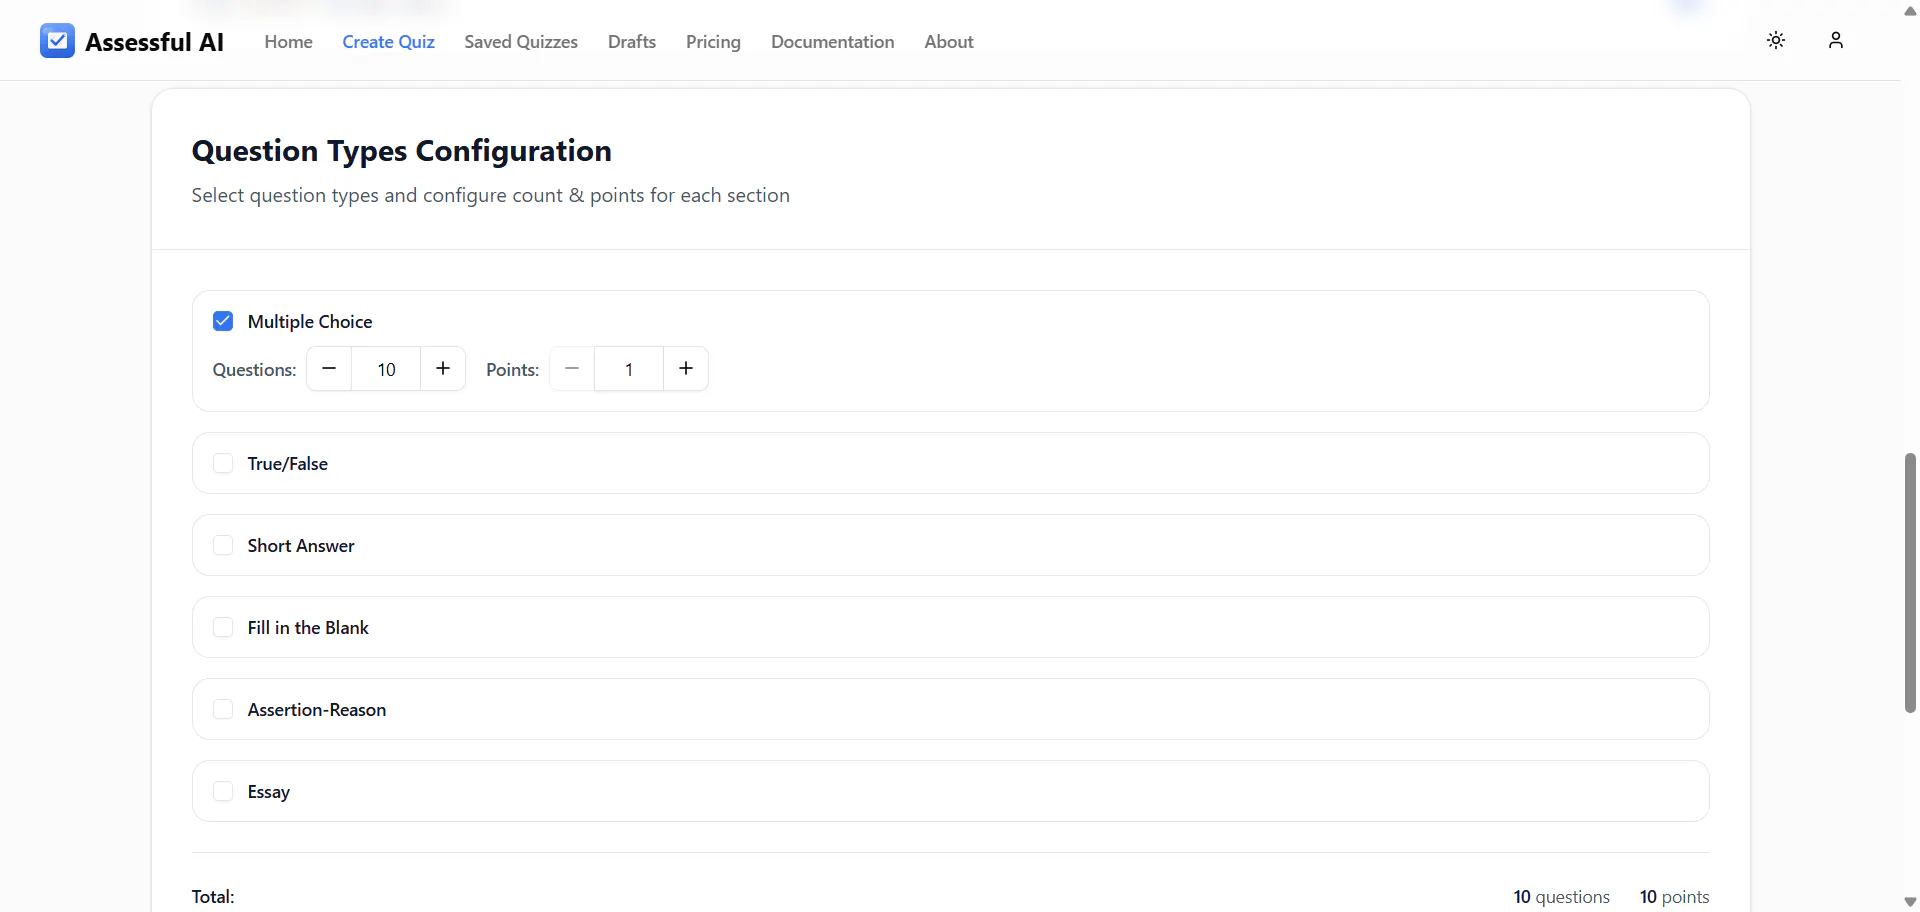Click the True/False label text

[x=288, y=464]
